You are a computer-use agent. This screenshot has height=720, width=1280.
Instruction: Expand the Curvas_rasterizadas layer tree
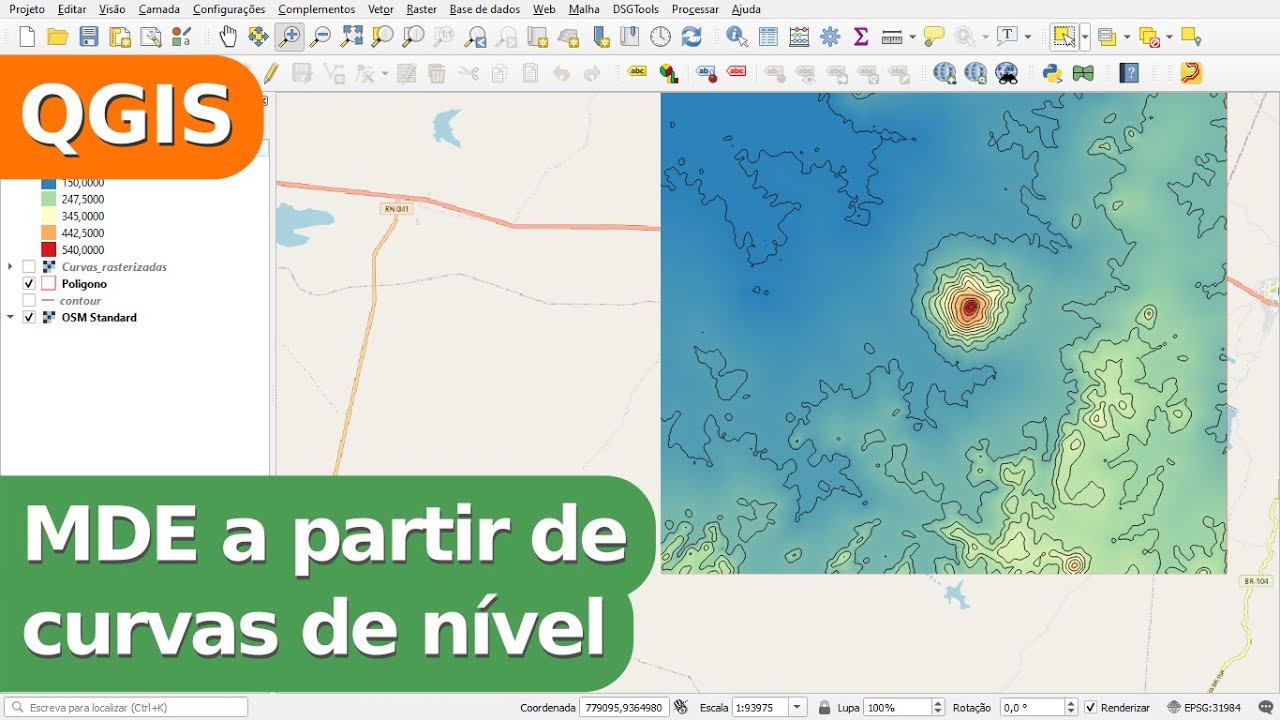pos(10,267)
